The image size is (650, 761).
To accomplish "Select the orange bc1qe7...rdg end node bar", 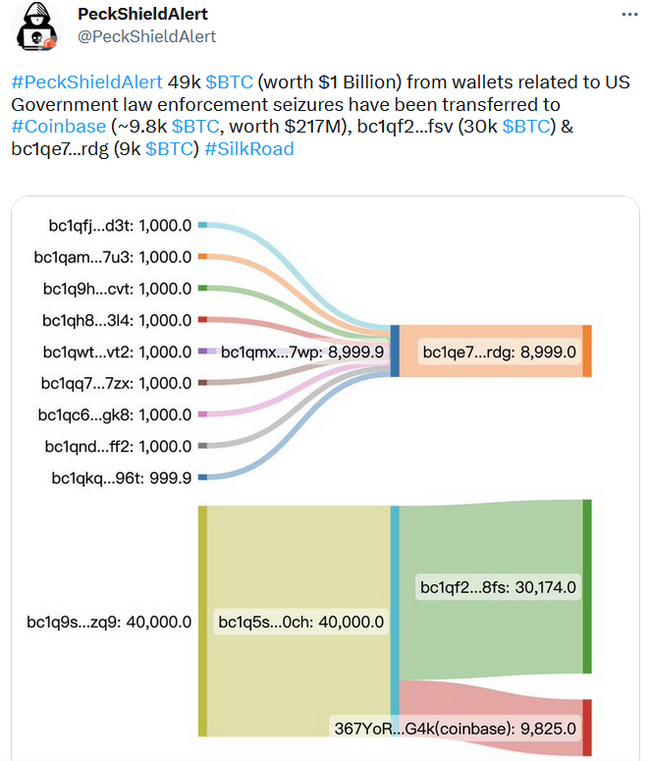I will click(587, 351).
